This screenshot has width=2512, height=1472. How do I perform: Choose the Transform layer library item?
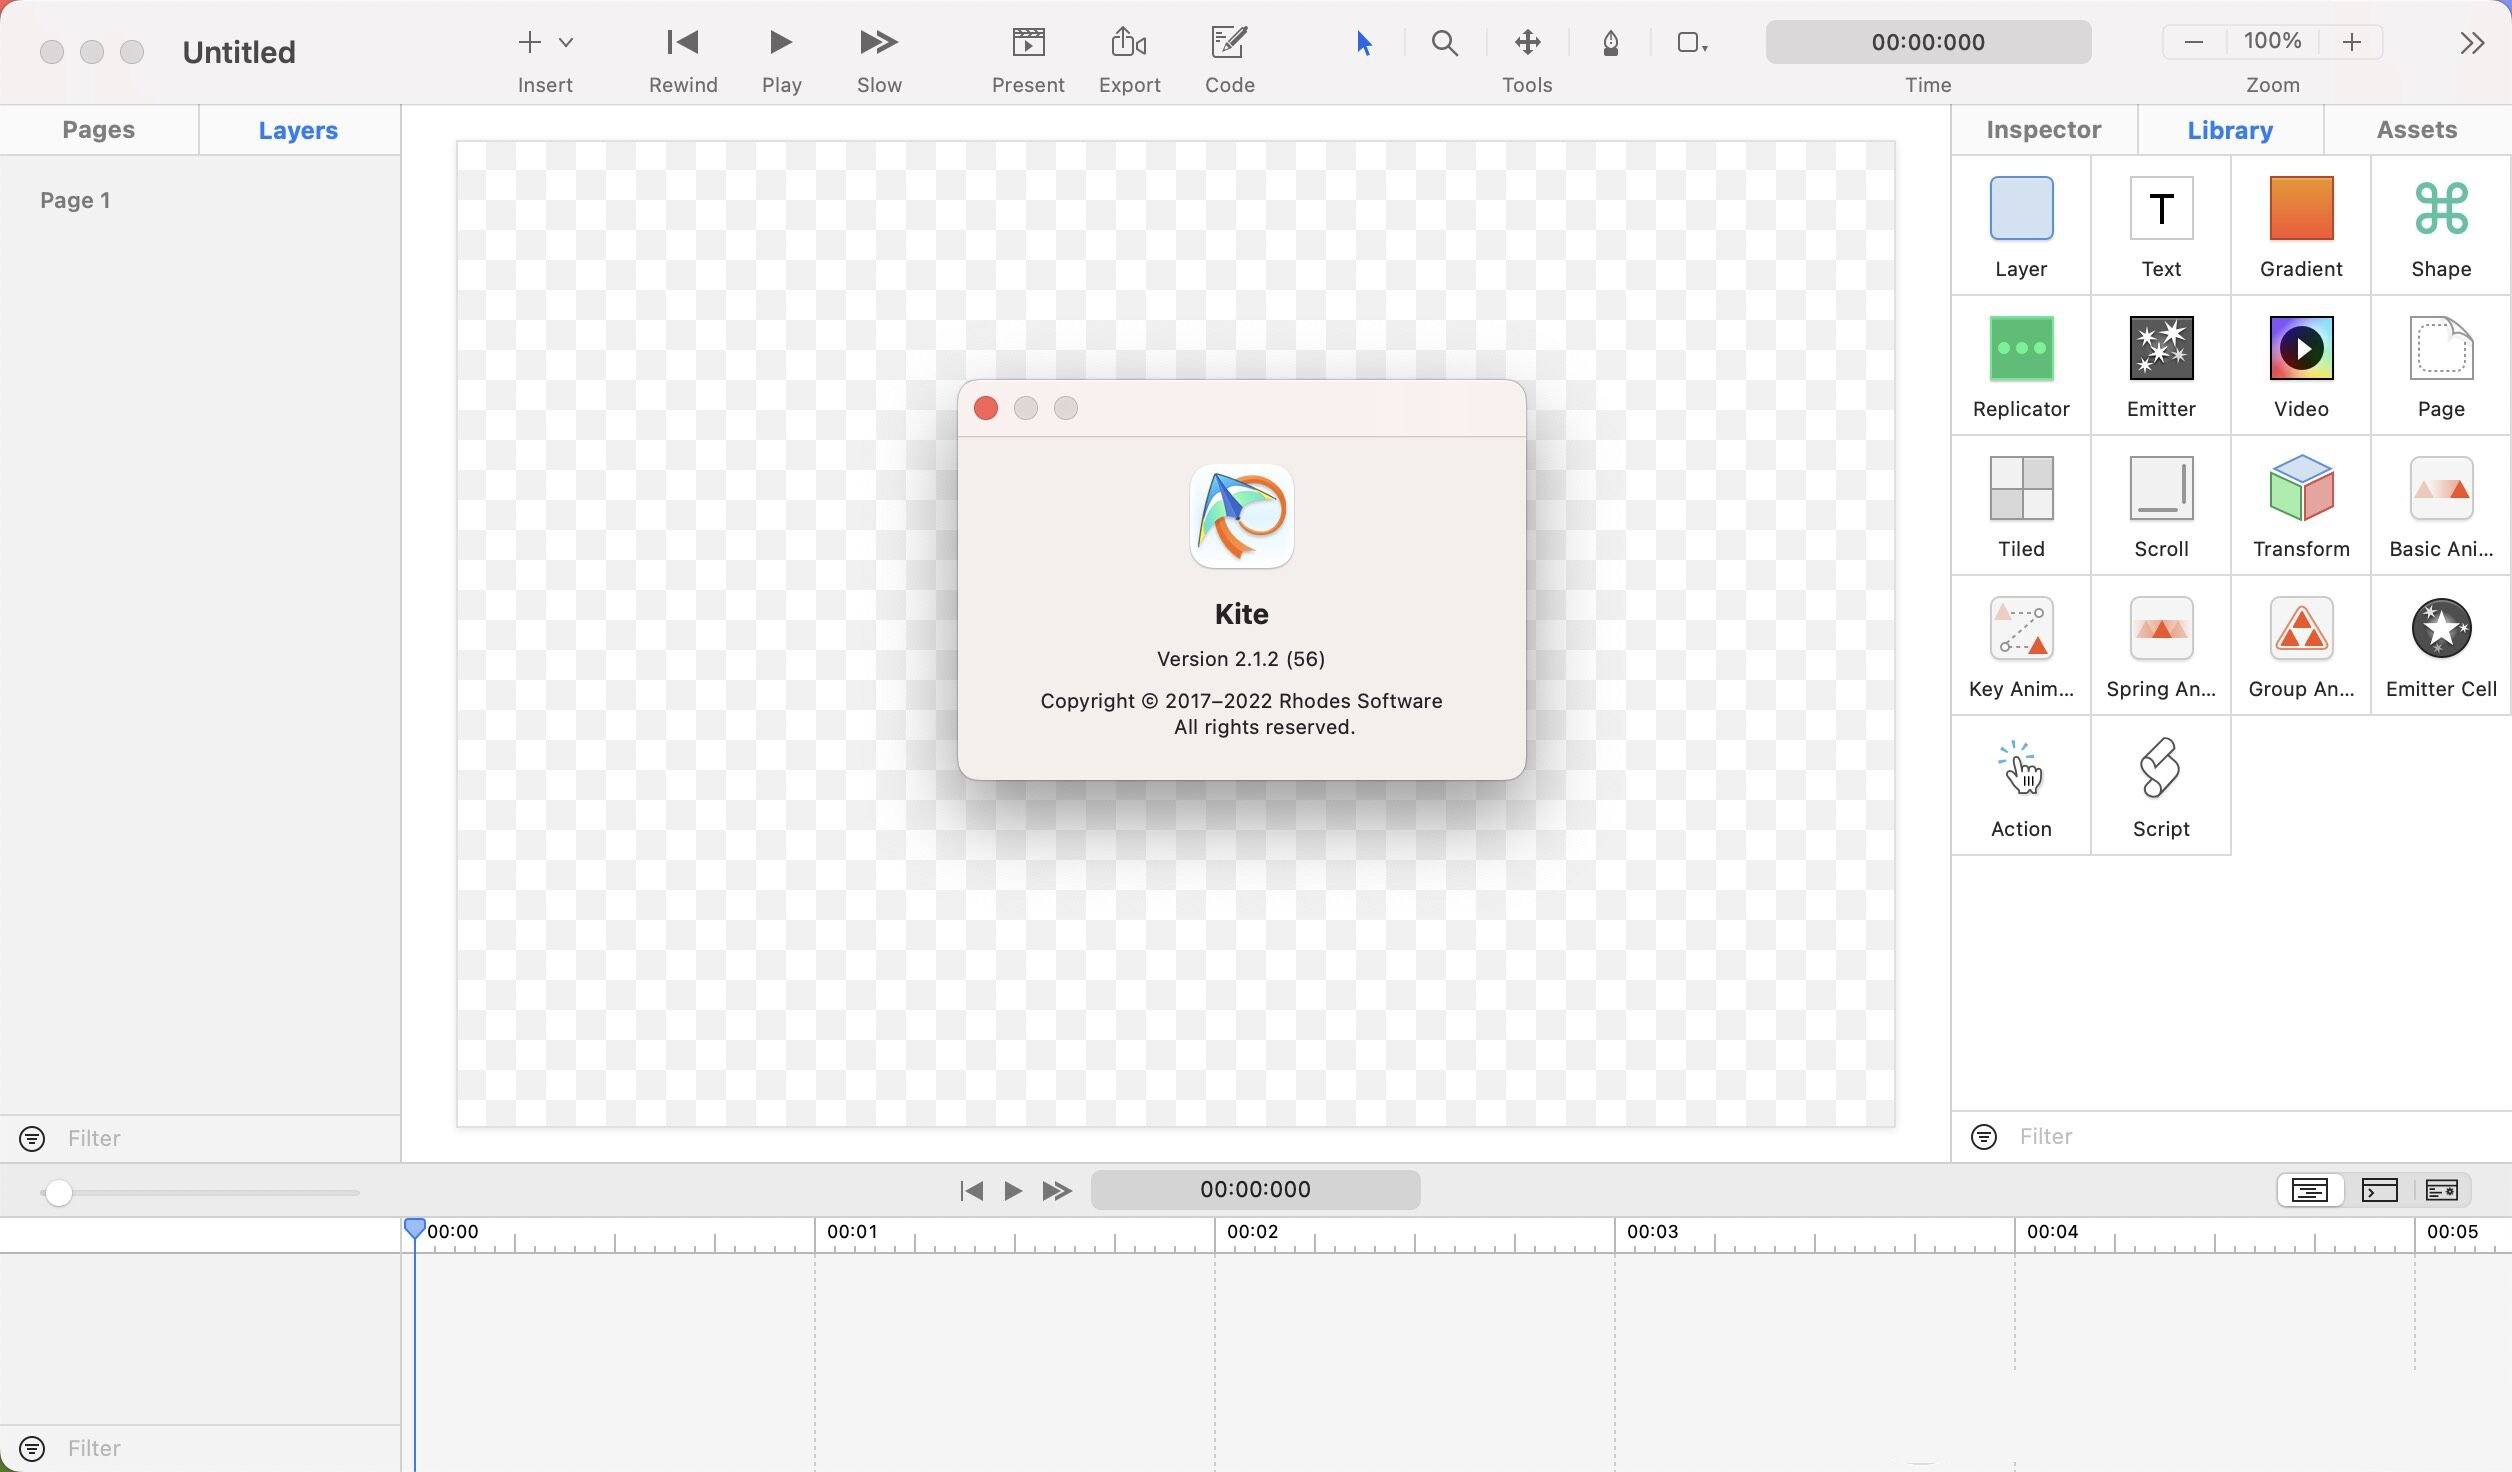(x=2301, y=506)
